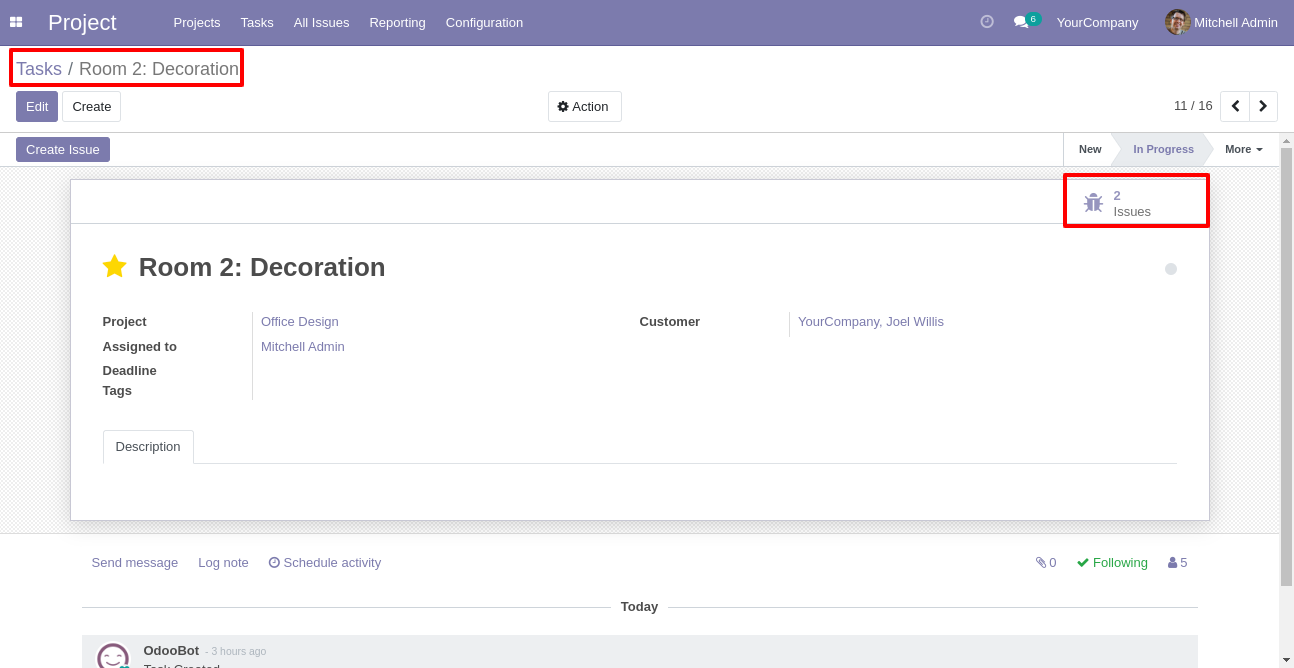Click the Tags field label
This screenshot has height=668, width=1294.
tap(117, 390)
